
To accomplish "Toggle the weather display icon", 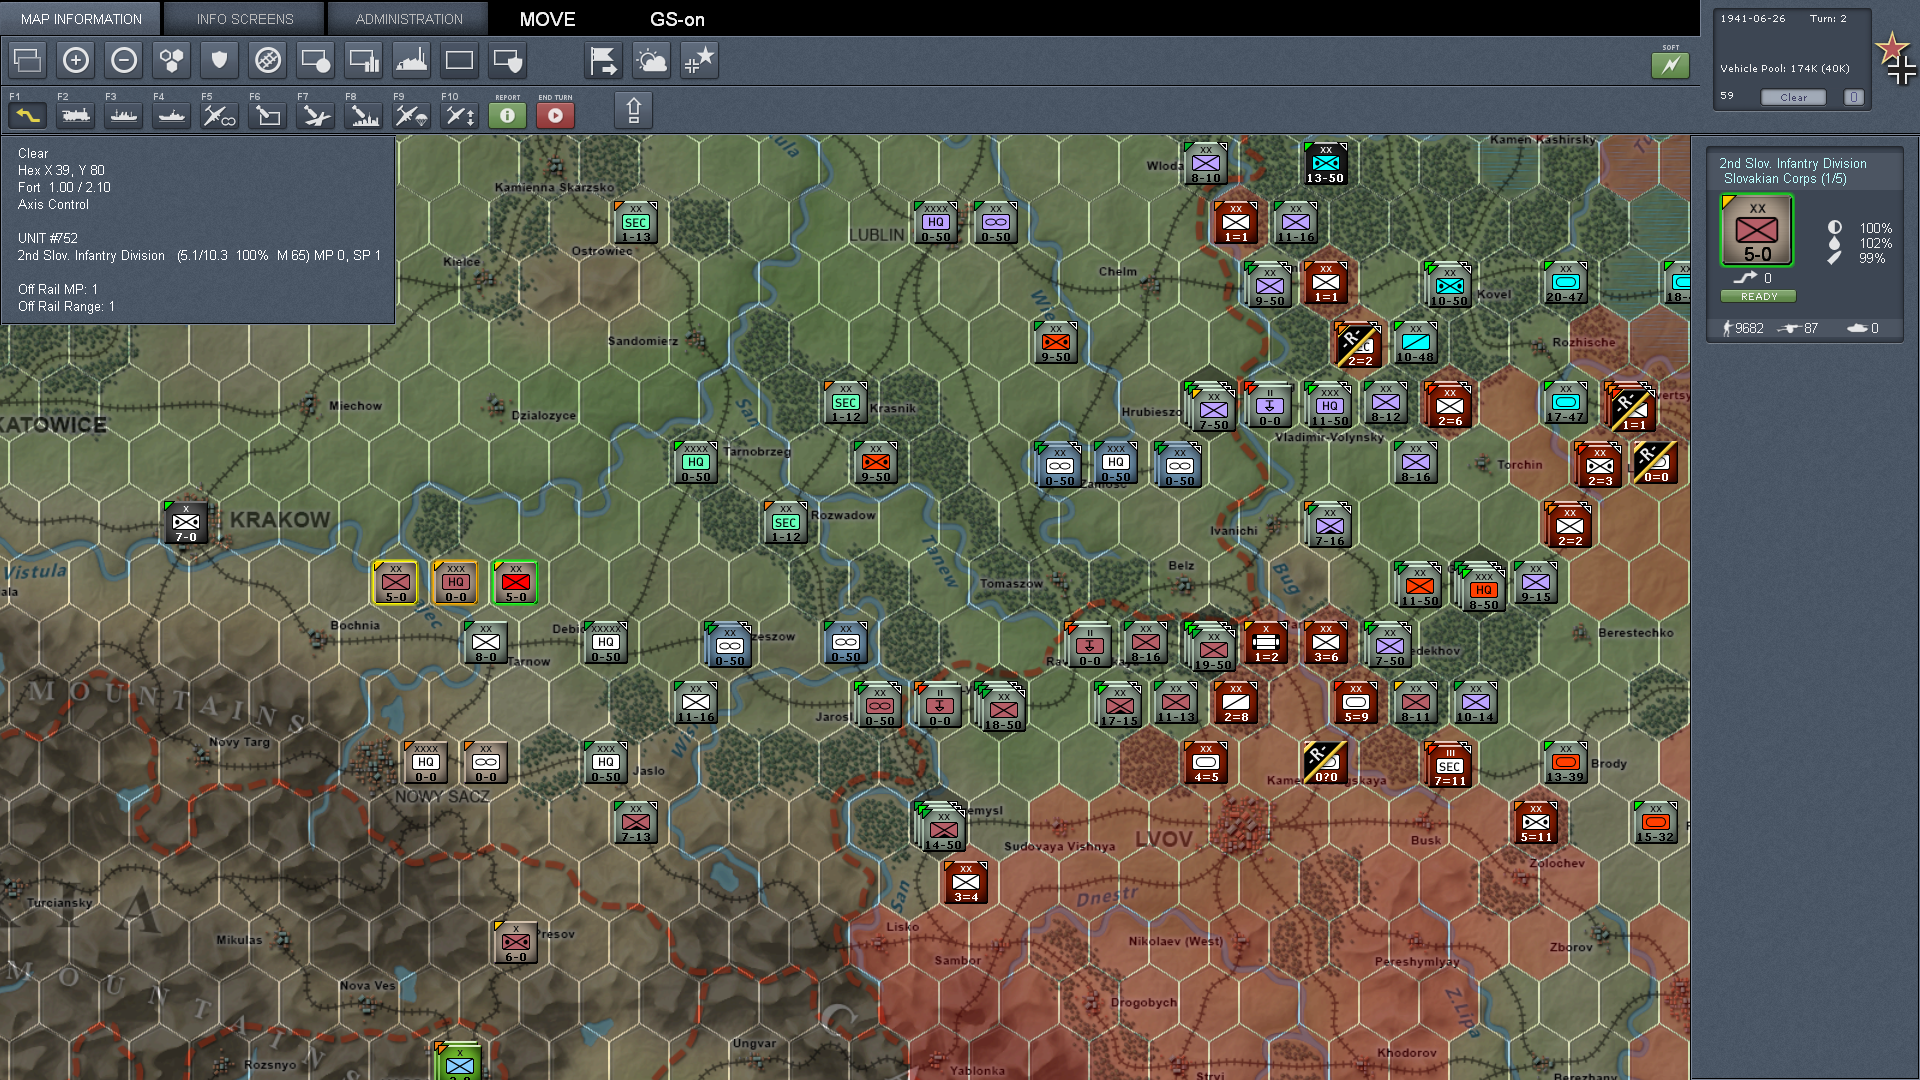I will (x=652, y=61).
